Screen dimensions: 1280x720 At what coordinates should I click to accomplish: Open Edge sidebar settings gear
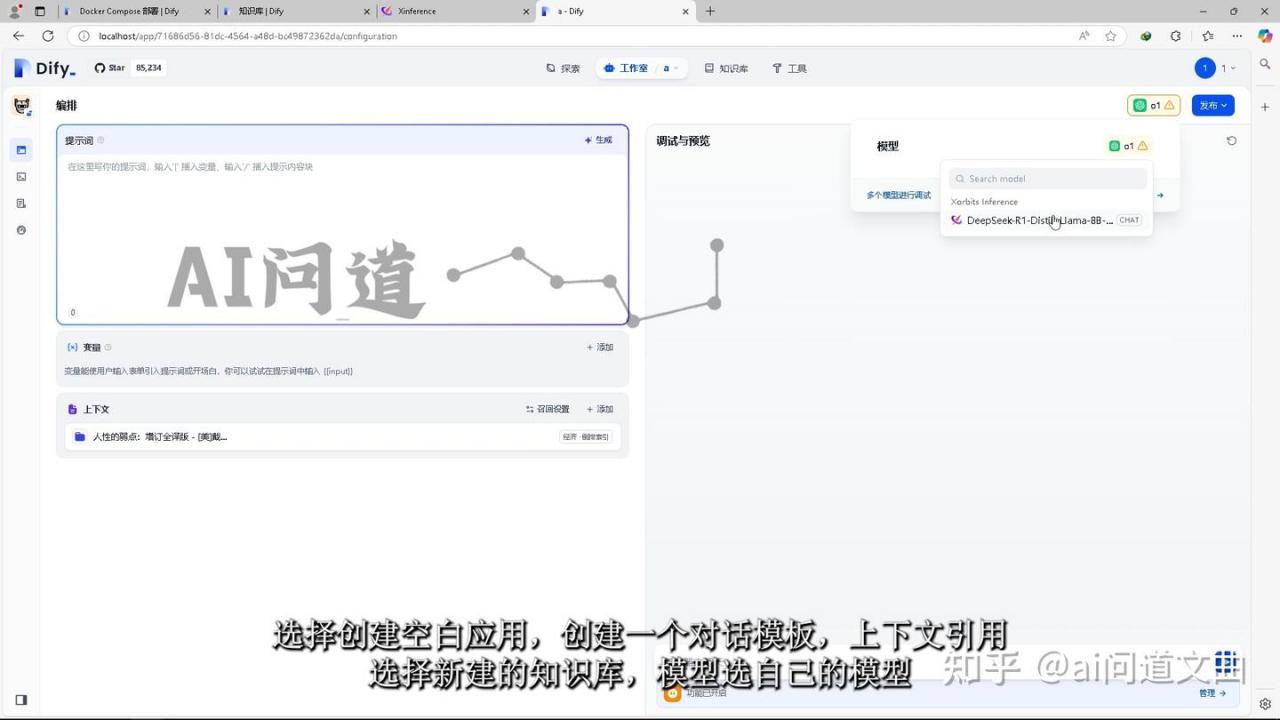click(1265, 704)
